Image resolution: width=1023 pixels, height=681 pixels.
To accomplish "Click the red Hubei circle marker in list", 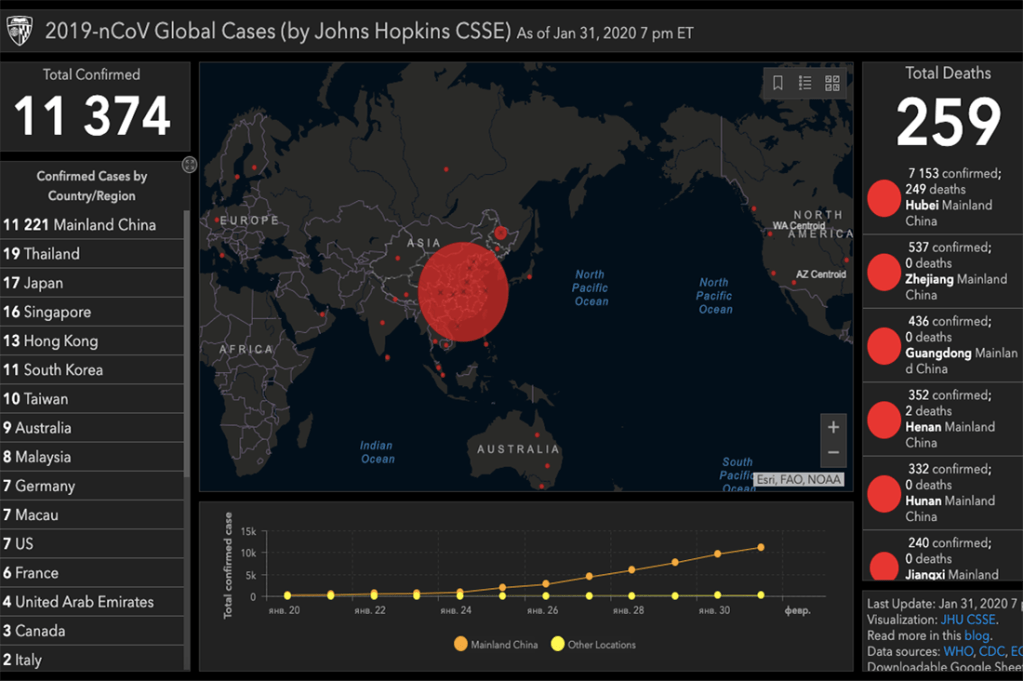I will [x=883, y=197].
